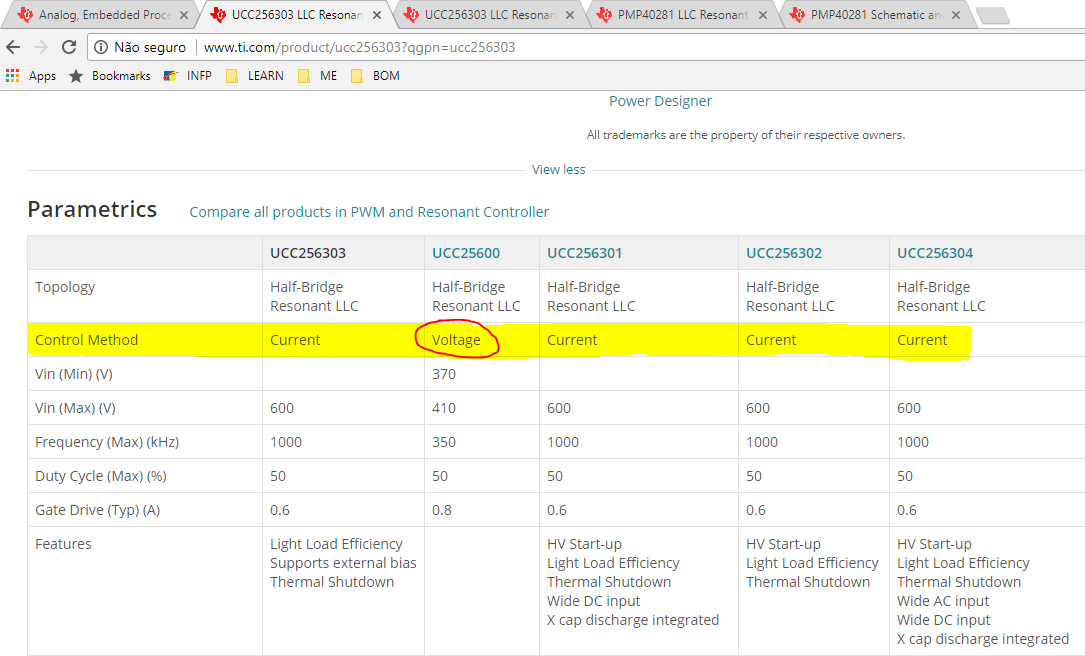Image resolution: width=1085 pixels, height=656 pixels.
Task: Close the 'Analog, Embedded Proce' tab
Action: [x=183, y=15]
